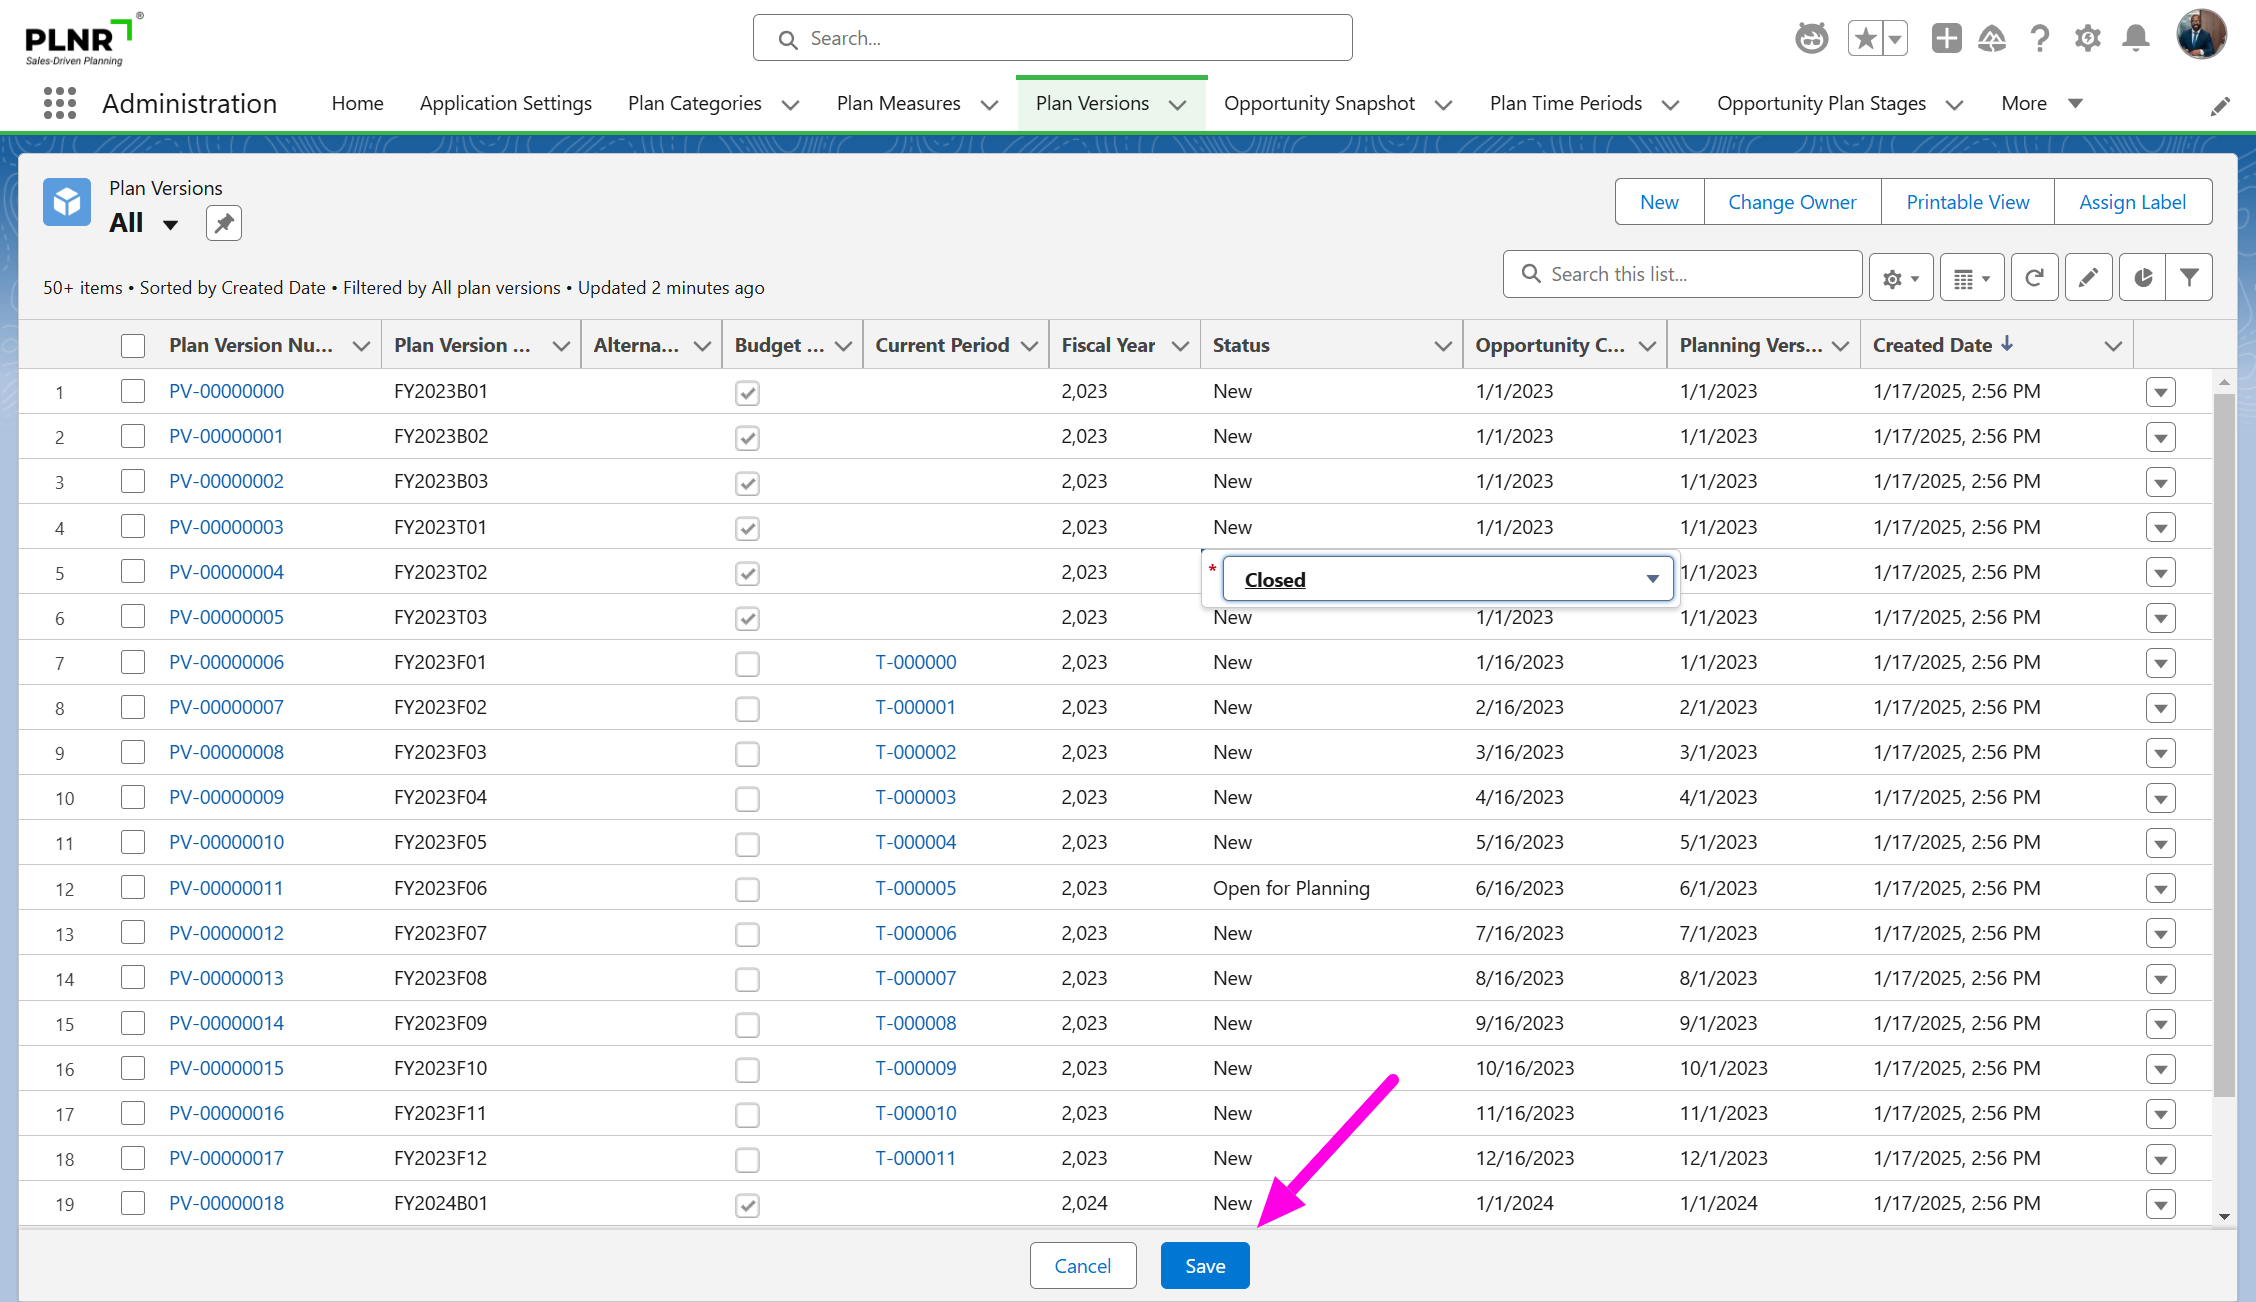Open the list filters funnel icon
The image size is (2256, 1302).
(2189, 278)
